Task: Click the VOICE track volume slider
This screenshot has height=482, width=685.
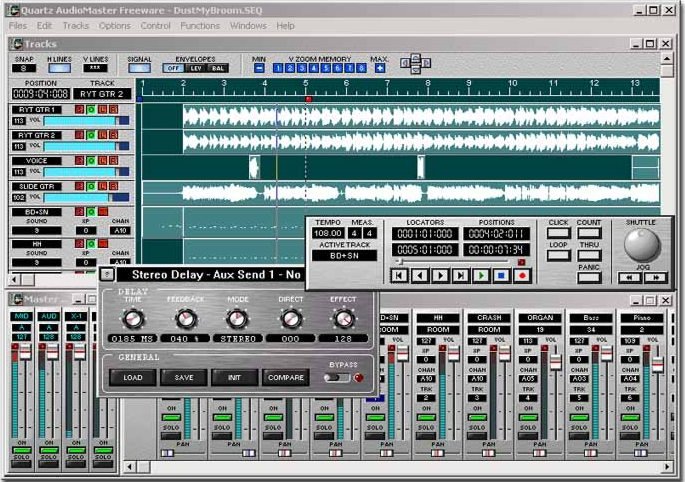Action: pos(86,172)
